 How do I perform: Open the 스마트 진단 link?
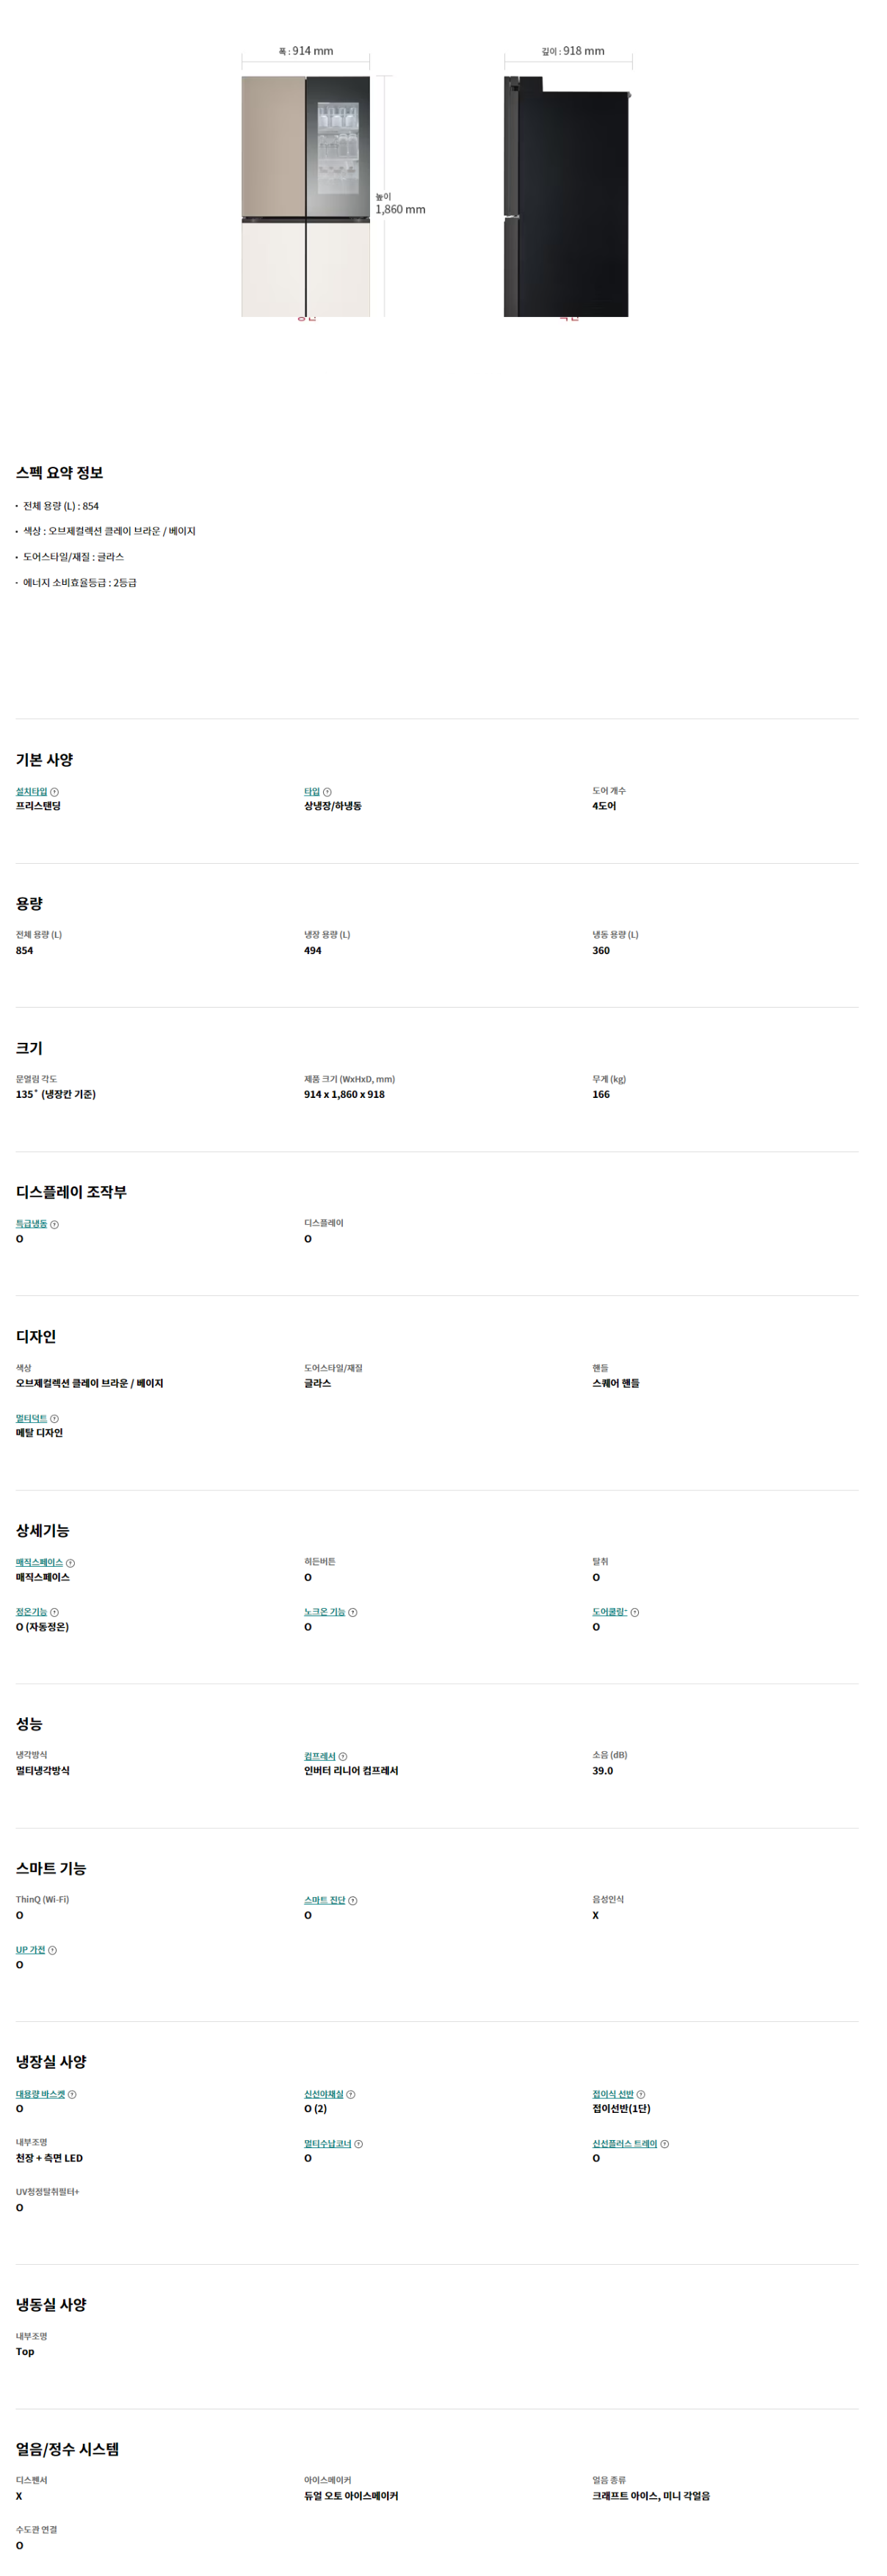[324, 1900]
